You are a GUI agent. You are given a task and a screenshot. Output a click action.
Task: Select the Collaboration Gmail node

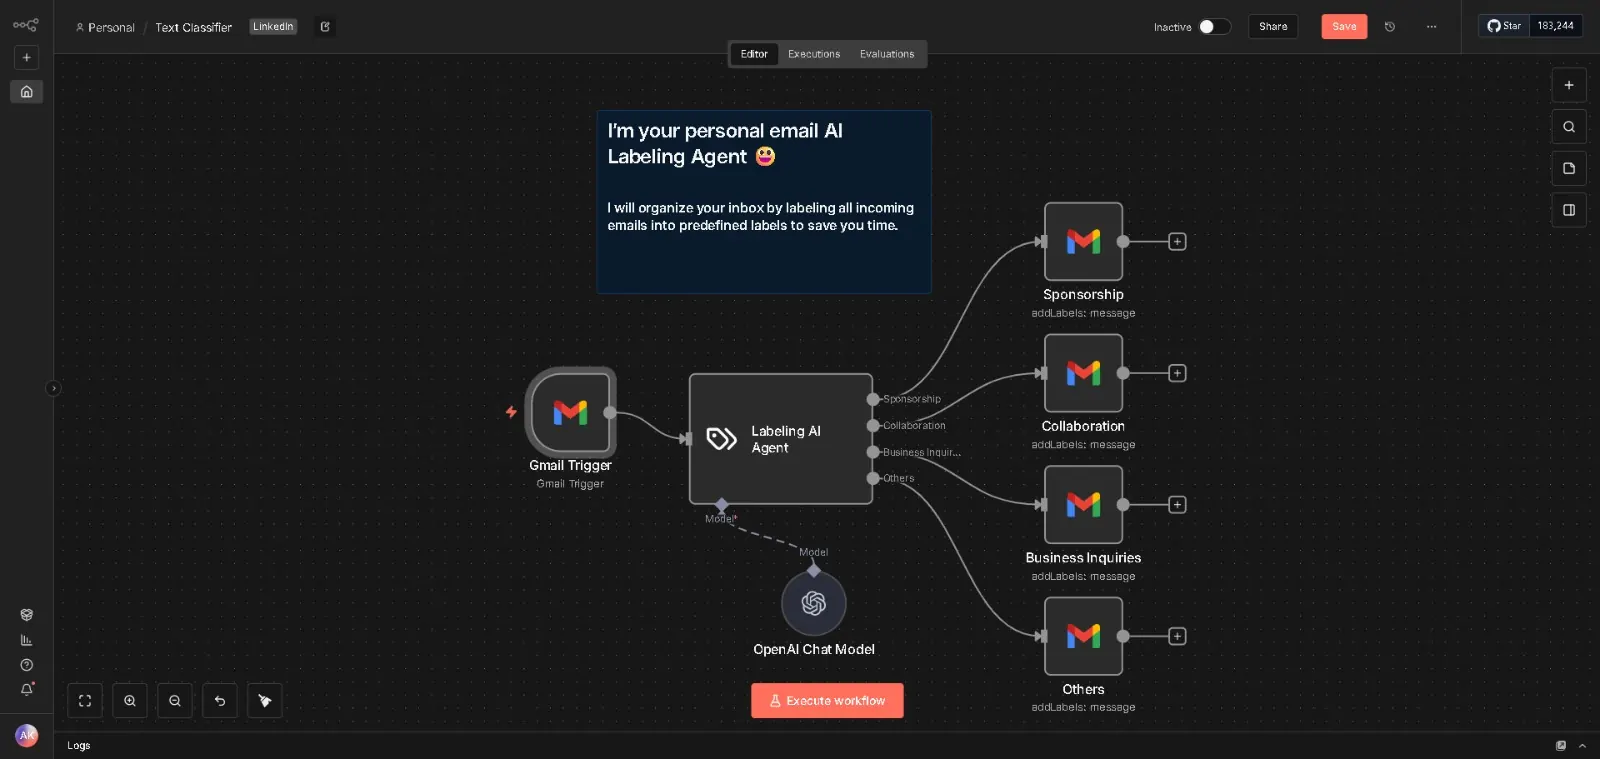coord(1084,373)
